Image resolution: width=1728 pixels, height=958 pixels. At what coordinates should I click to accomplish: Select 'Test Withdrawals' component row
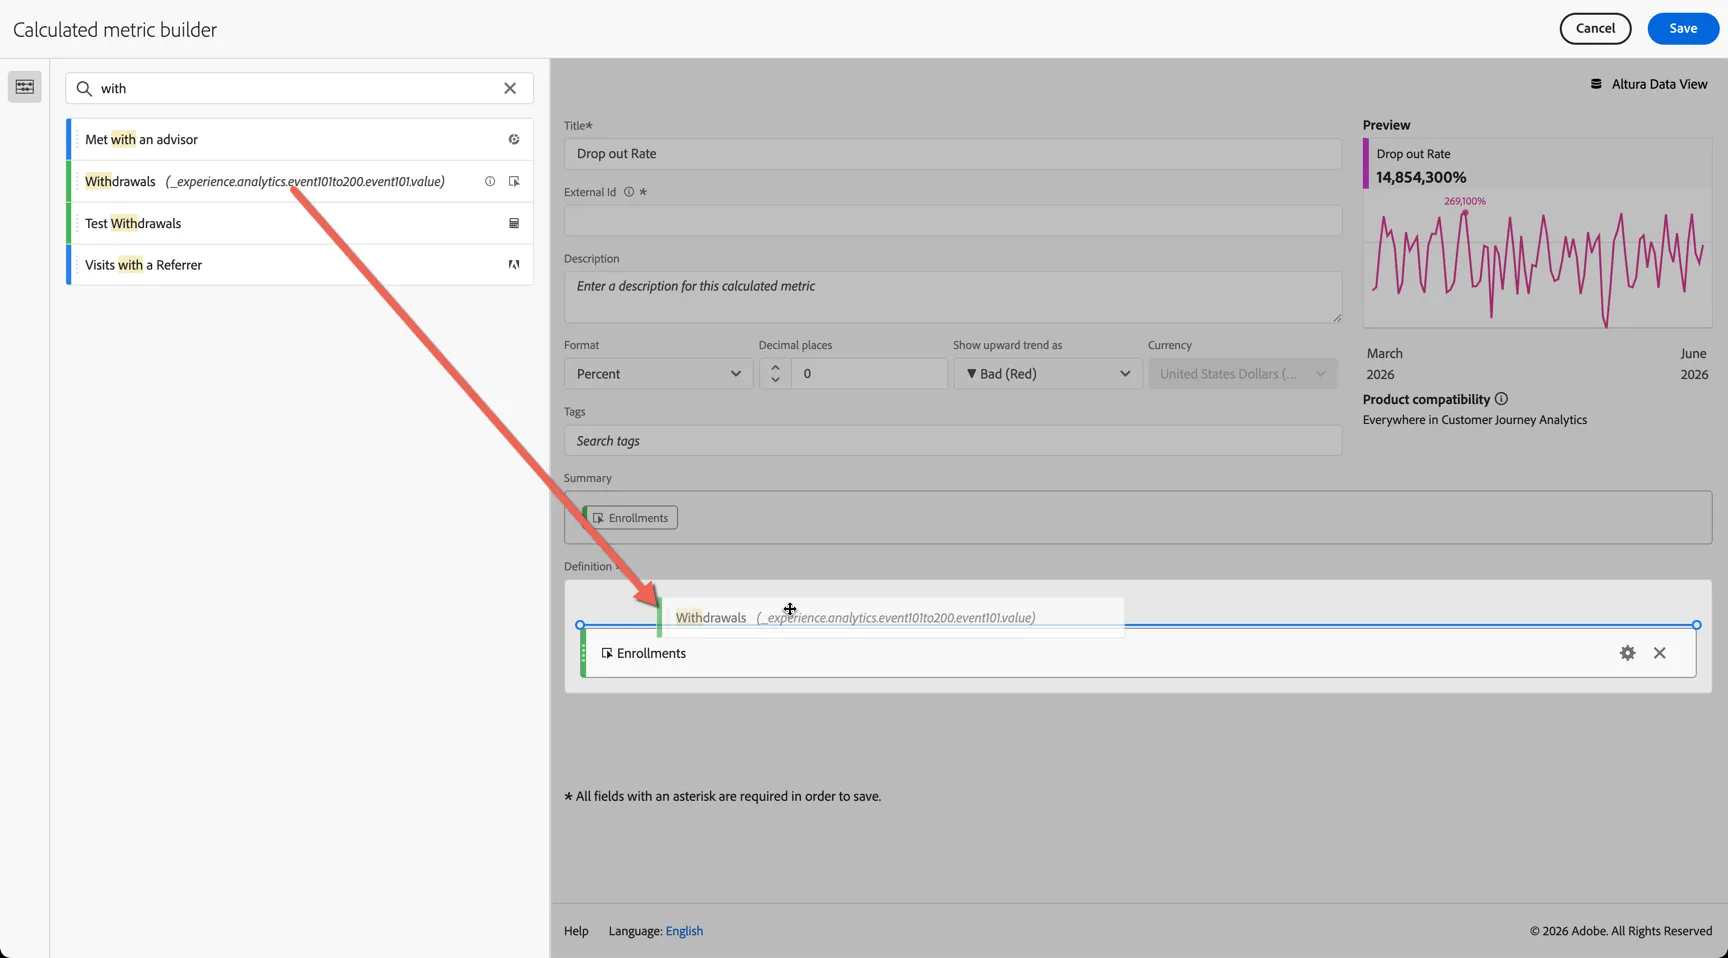click(x=299, y=223)
